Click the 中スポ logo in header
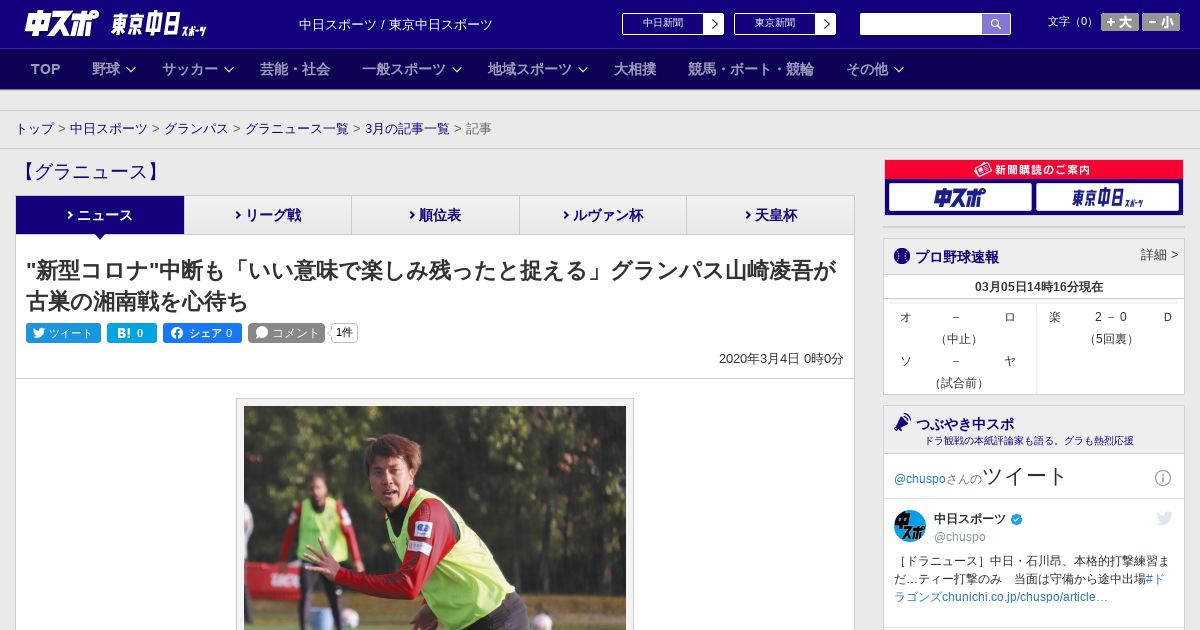Screen dimensions: 1200x630 (x=61, y=23)
